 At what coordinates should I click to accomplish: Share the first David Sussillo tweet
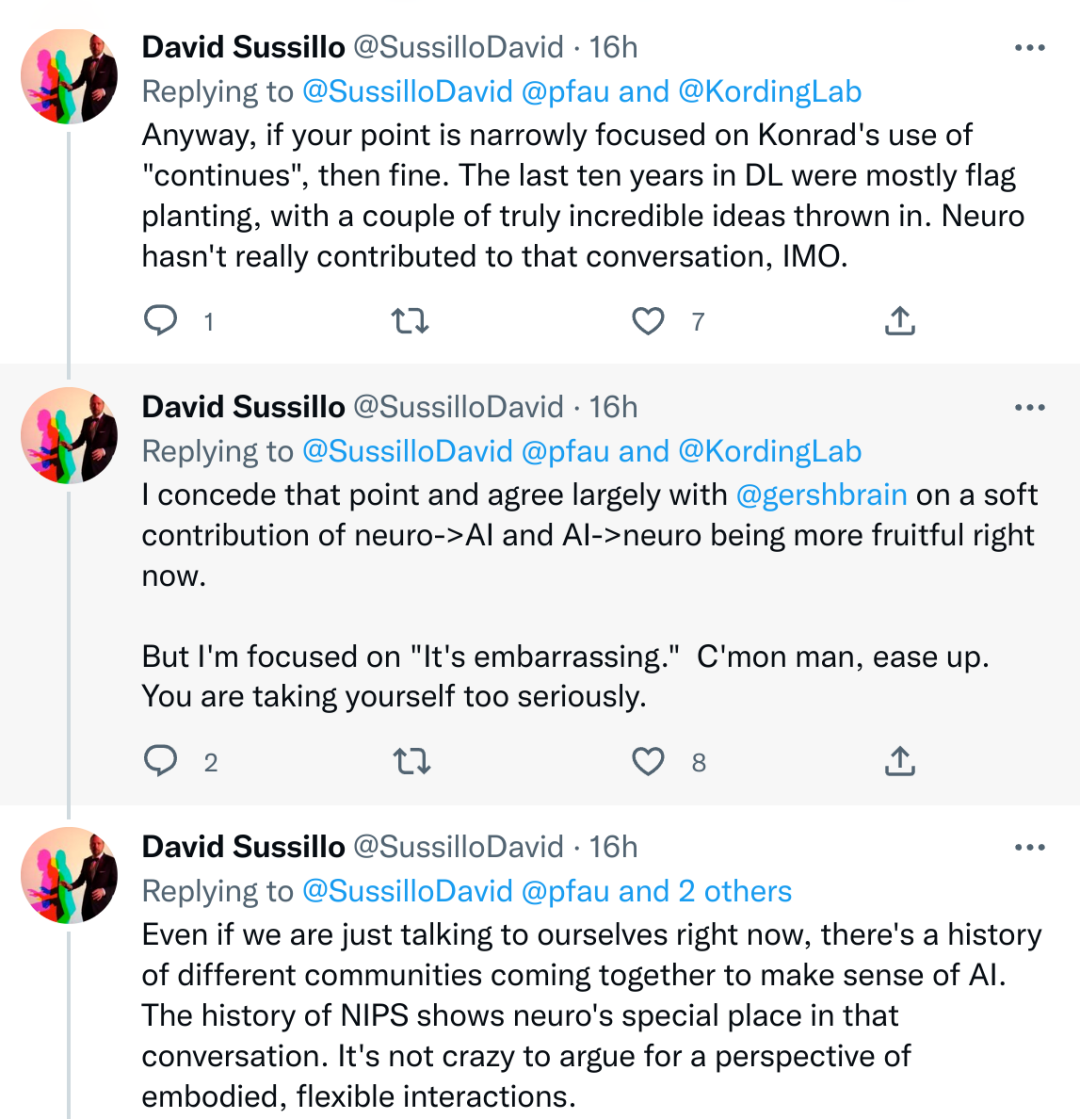click(900, 320)
